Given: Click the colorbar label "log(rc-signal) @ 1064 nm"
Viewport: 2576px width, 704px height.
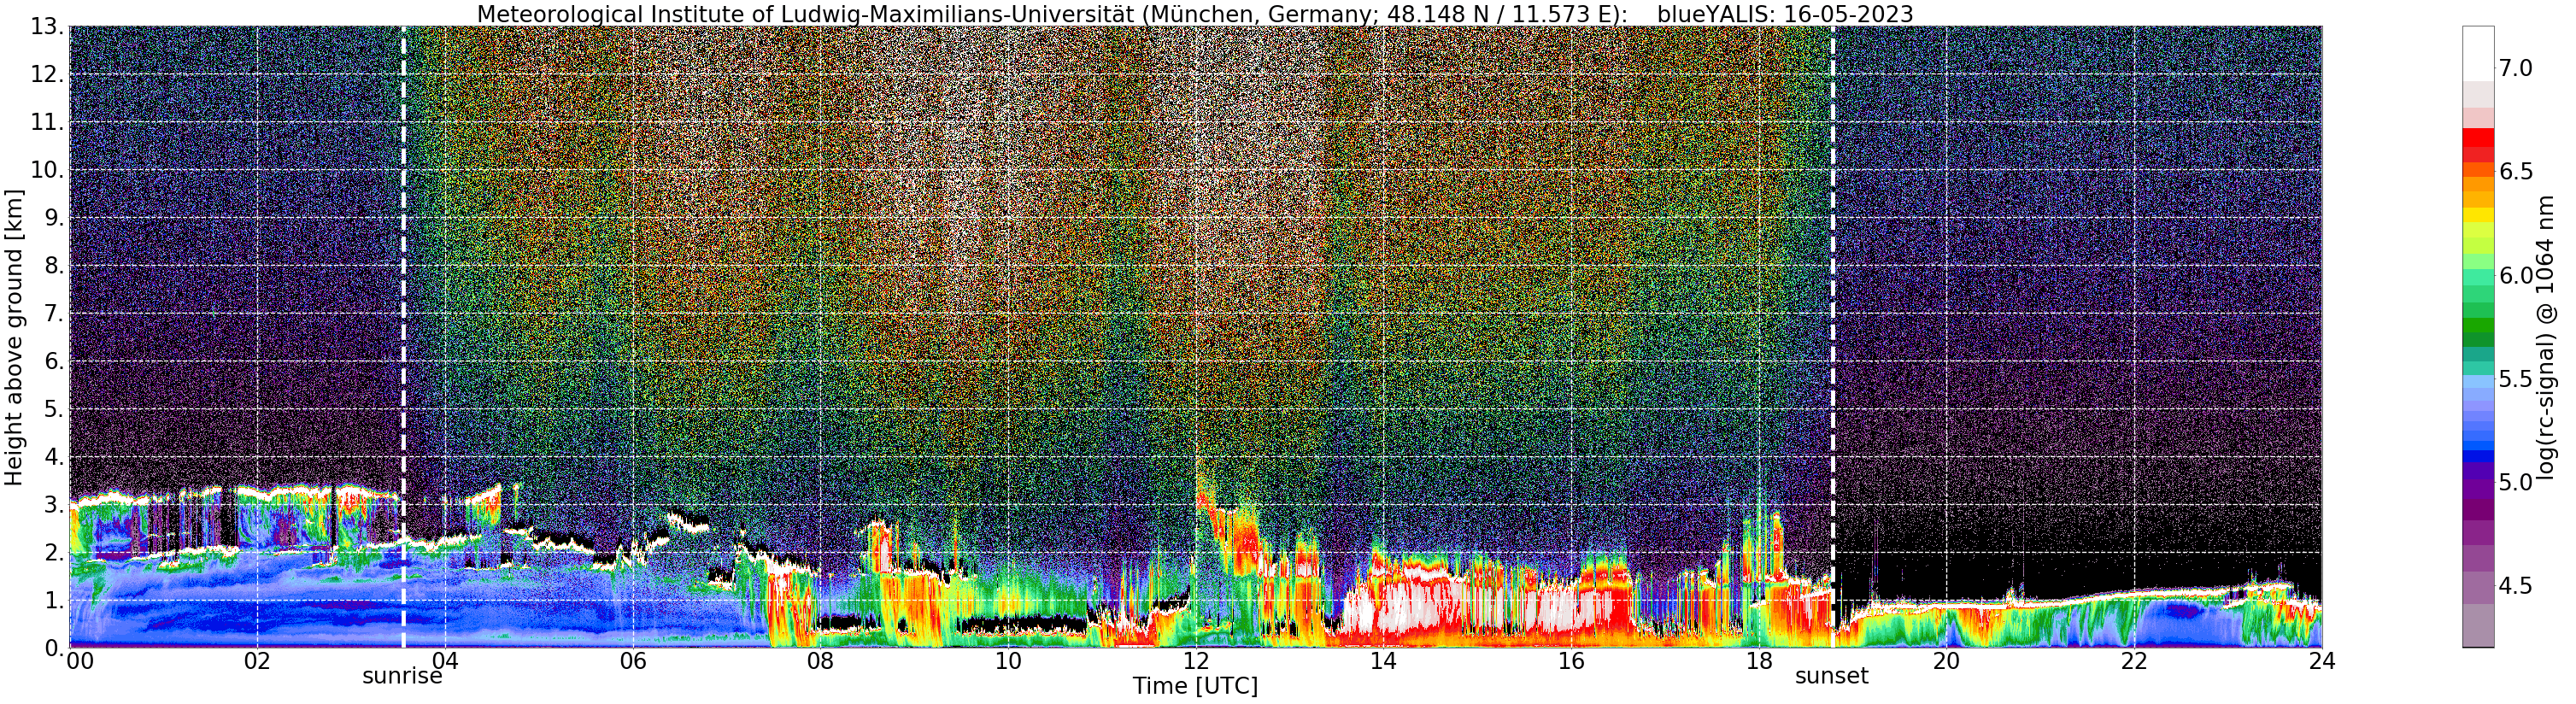Looking at the screenshot, I should (2546, 337).
